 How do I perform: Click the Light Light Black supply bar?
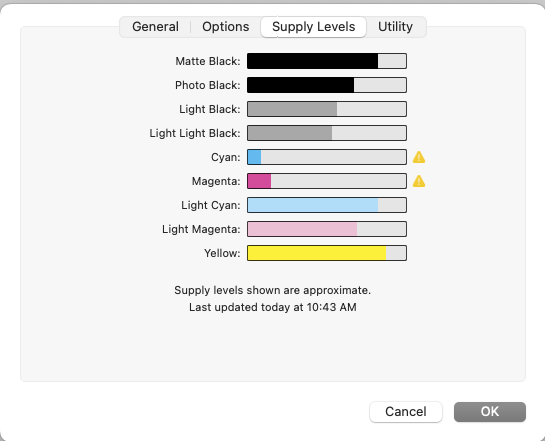tap(327, 133)
